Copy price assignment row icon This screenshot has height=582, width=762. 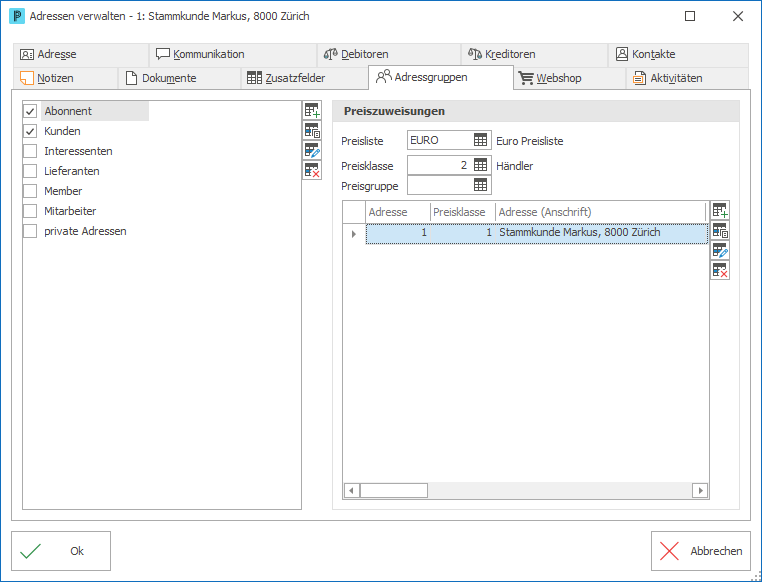[x=720, y=230]
